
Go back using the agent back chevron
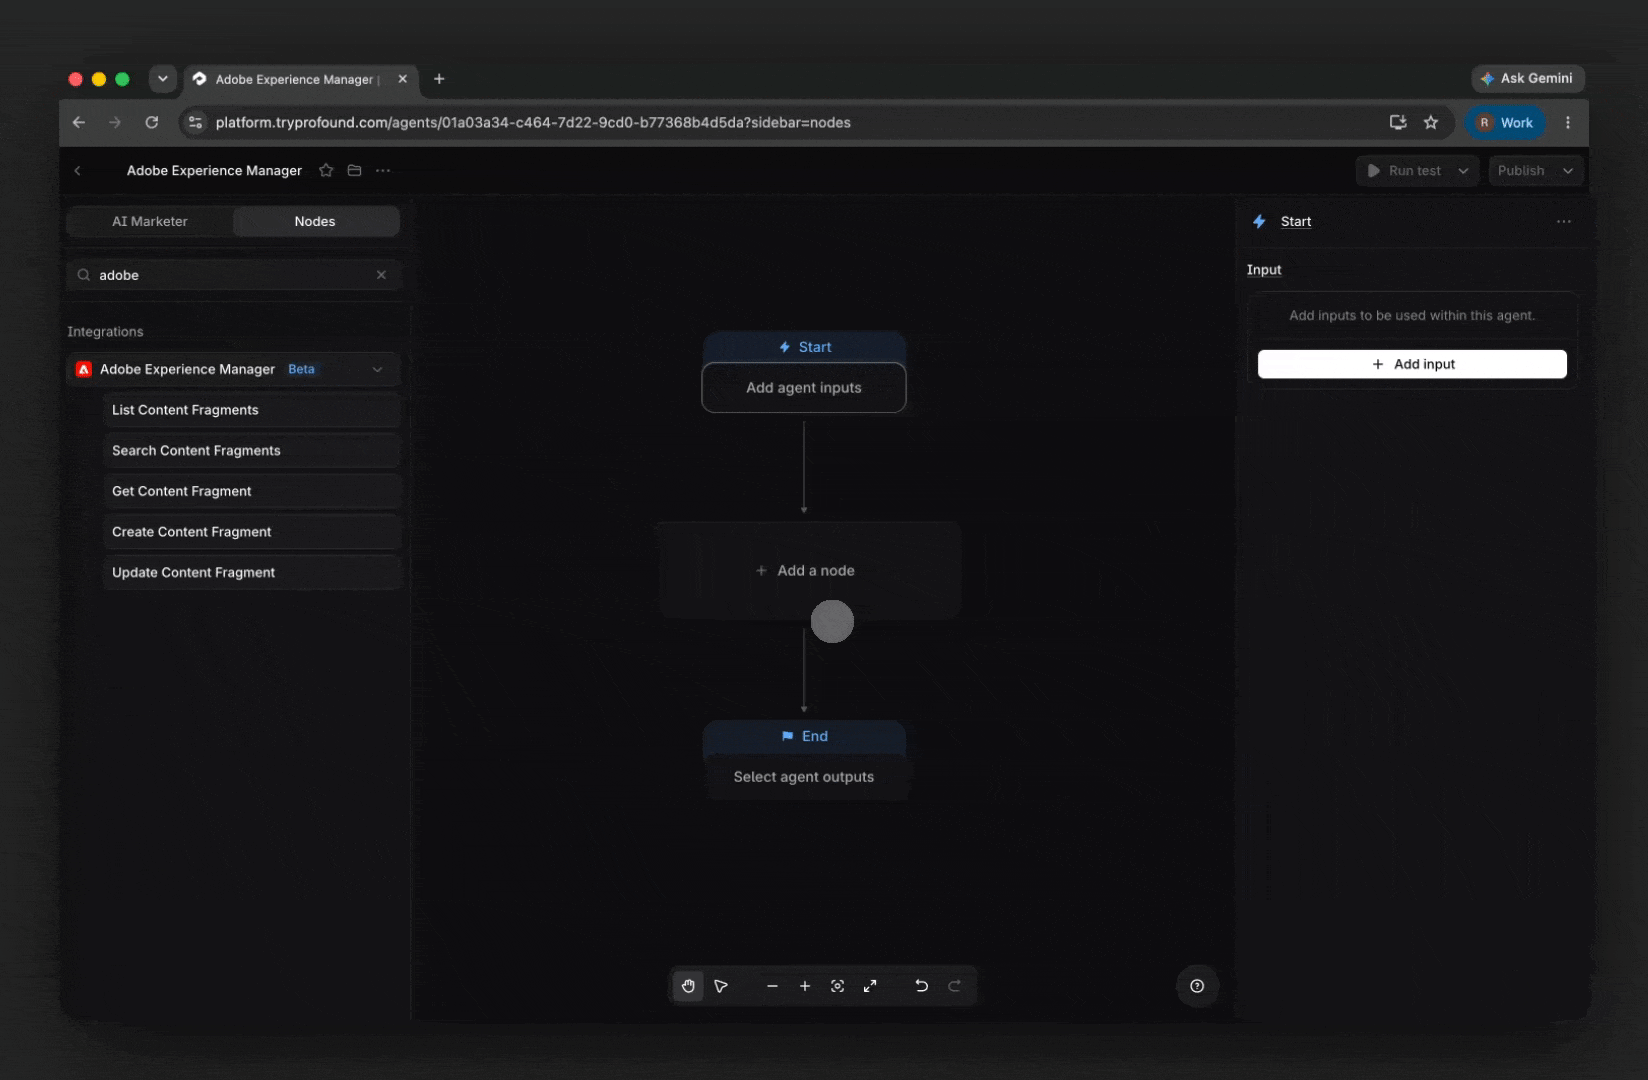click(78, 171)
